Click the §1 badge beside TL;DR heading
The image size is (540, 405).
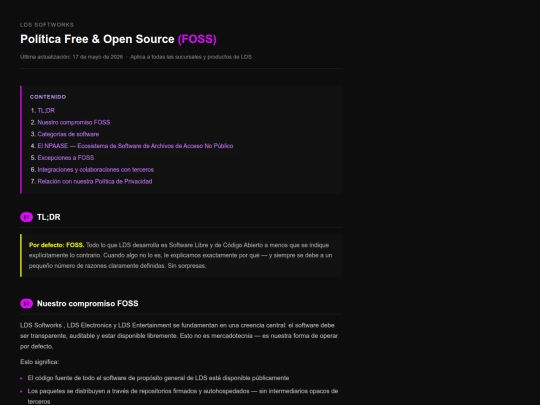click(x=27, y=217)
